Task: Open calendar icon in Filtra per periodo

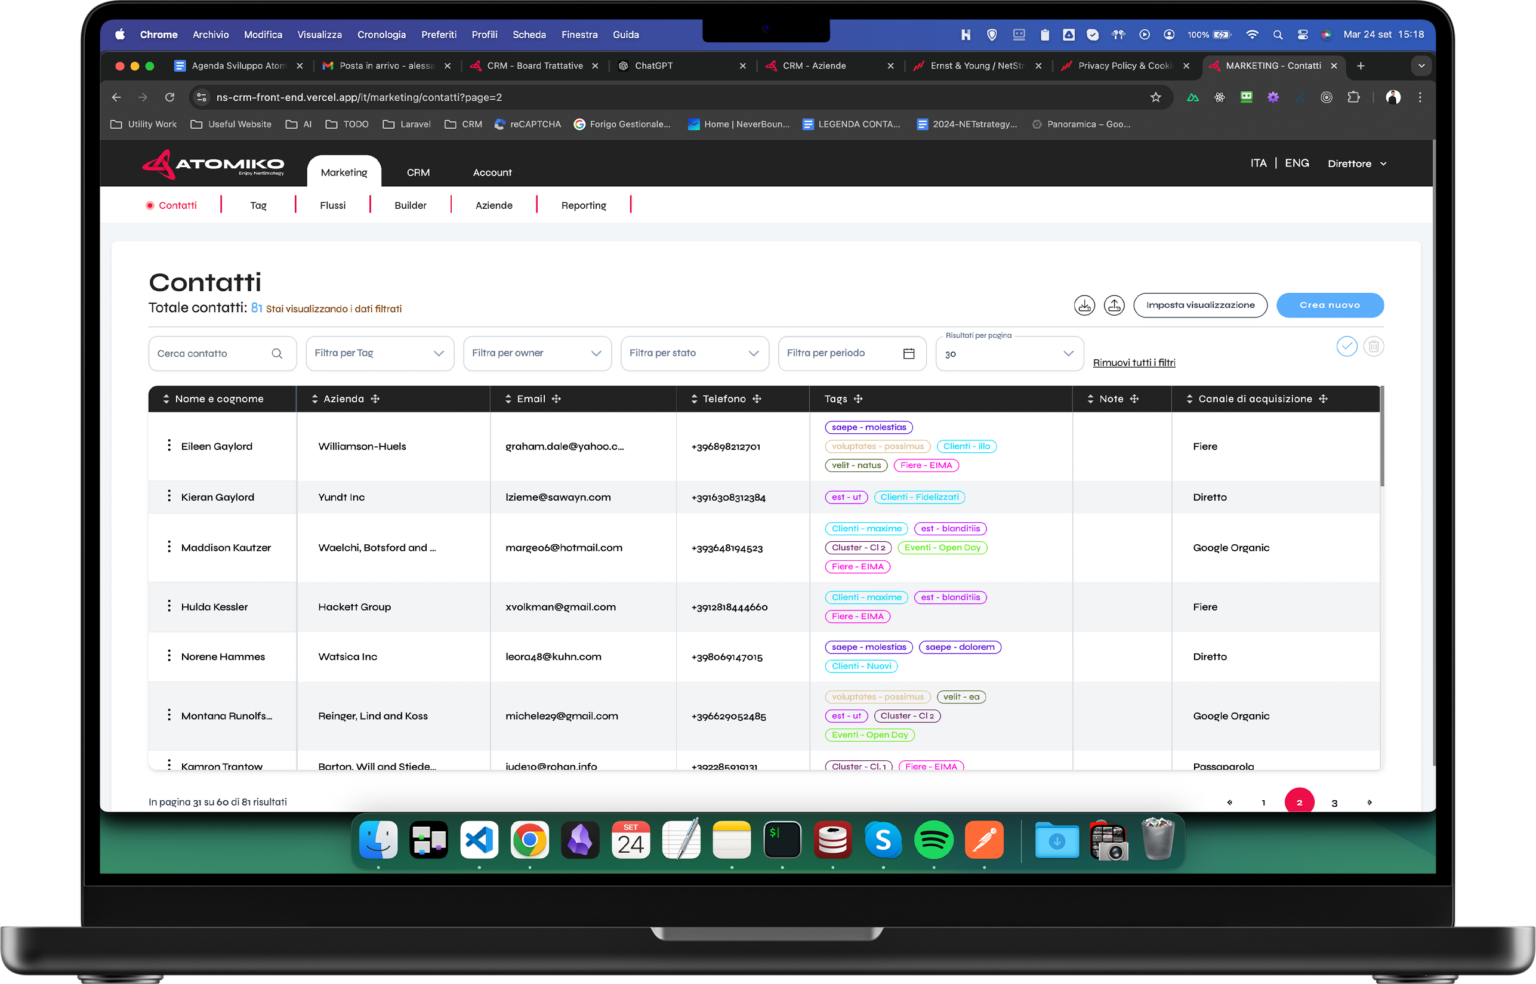Action: click(908, 353)
